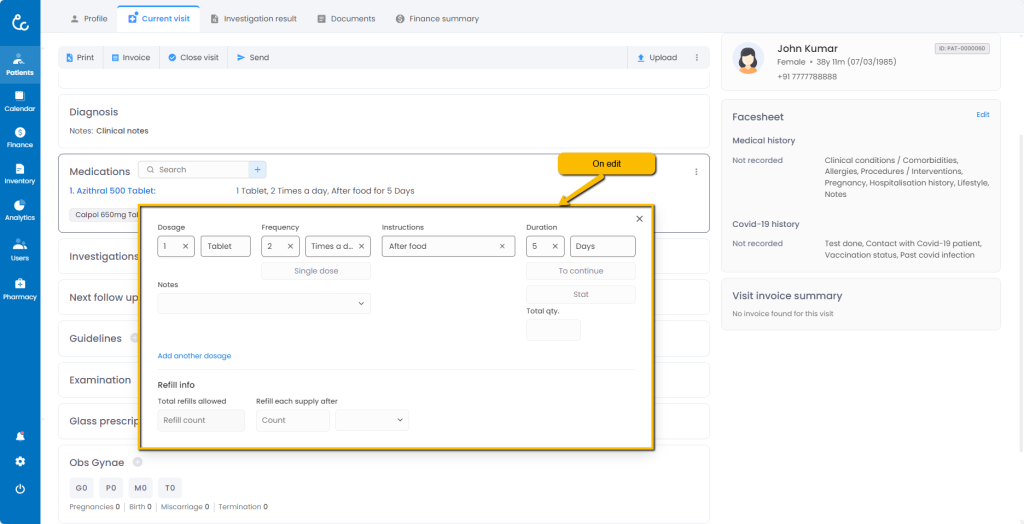Click the notifications bell icon
This screenshot has width=1024, height=524.
pos(20,436)
